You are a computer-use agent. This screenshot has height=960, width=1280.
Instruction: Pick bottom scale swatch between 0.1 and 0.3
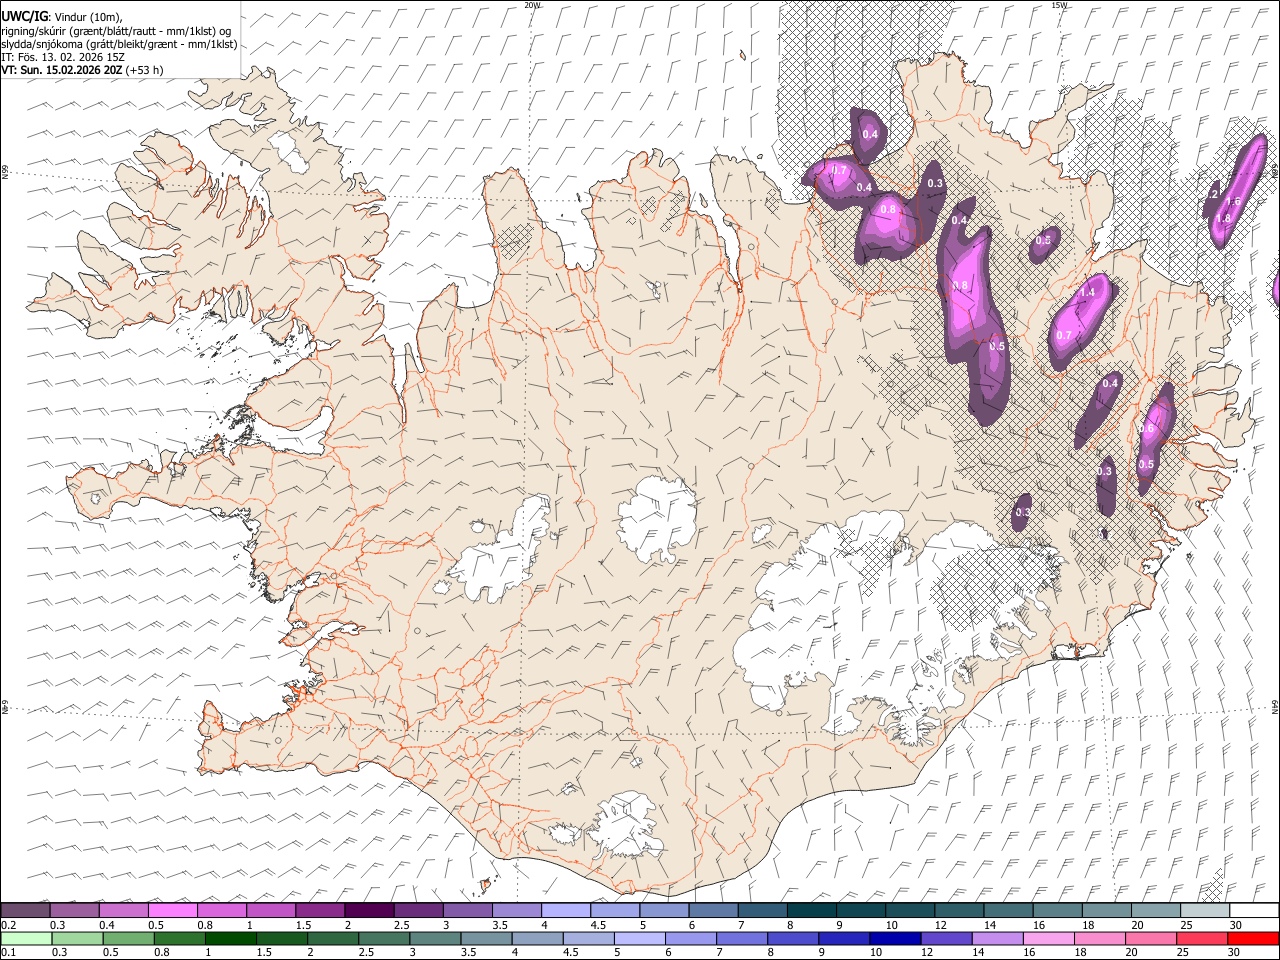25,939
